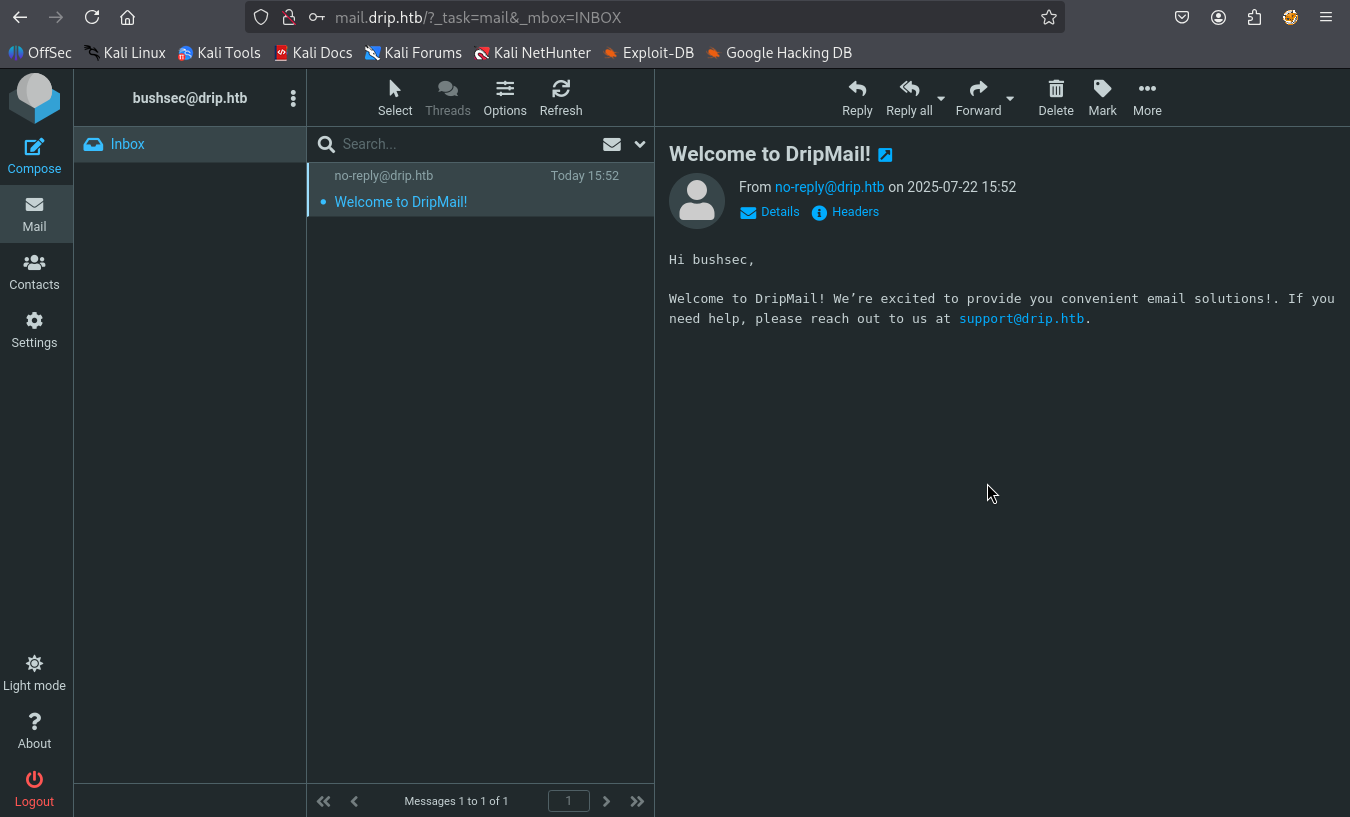Open message in new window icon

(885, 155)
